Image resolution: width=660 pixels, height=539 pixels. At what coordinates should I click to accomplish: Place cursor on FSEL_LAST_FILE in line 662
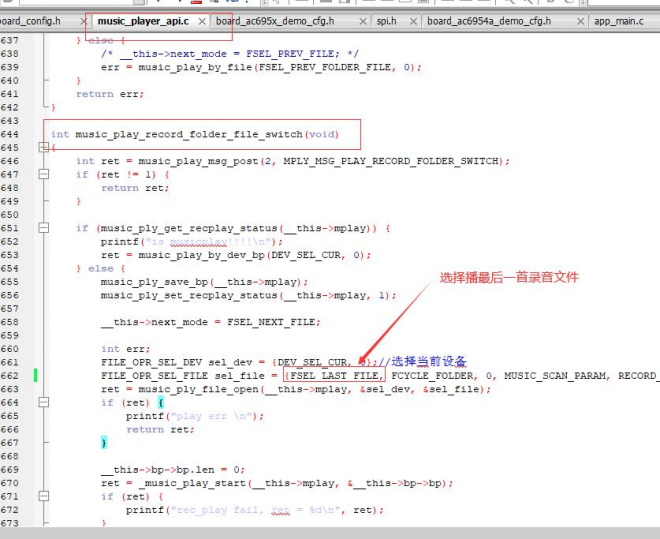click(x=334, y=375)
